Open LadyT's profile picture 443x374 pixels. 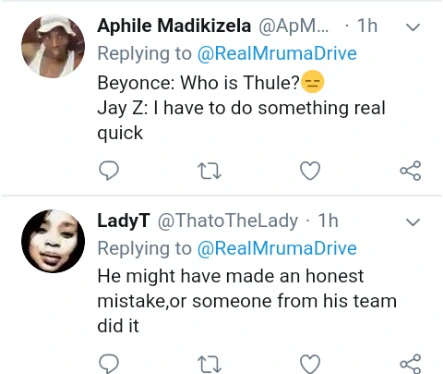pos(53,241)
